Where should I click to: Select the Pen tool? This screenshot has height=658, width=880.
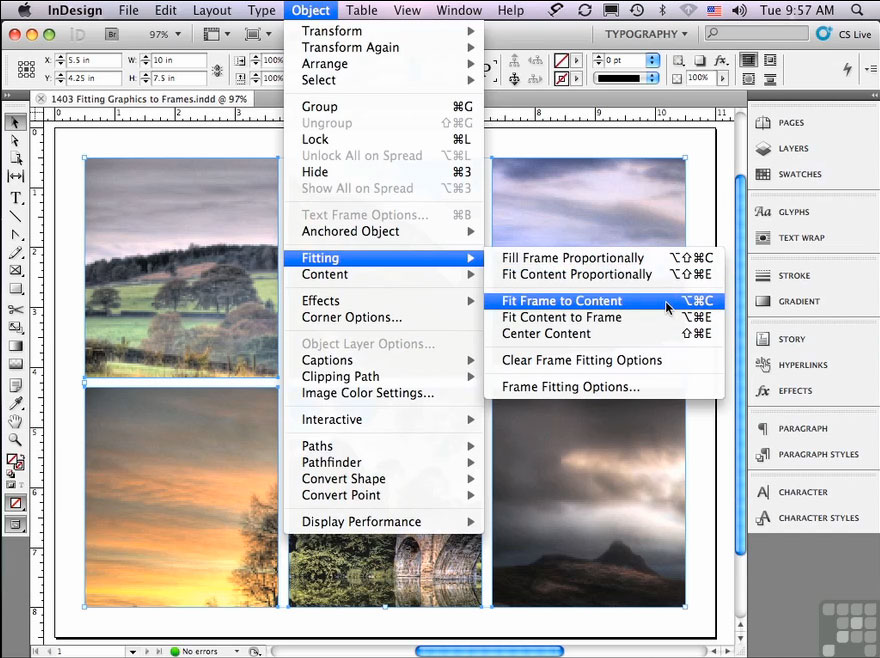[x=15, y=234]
